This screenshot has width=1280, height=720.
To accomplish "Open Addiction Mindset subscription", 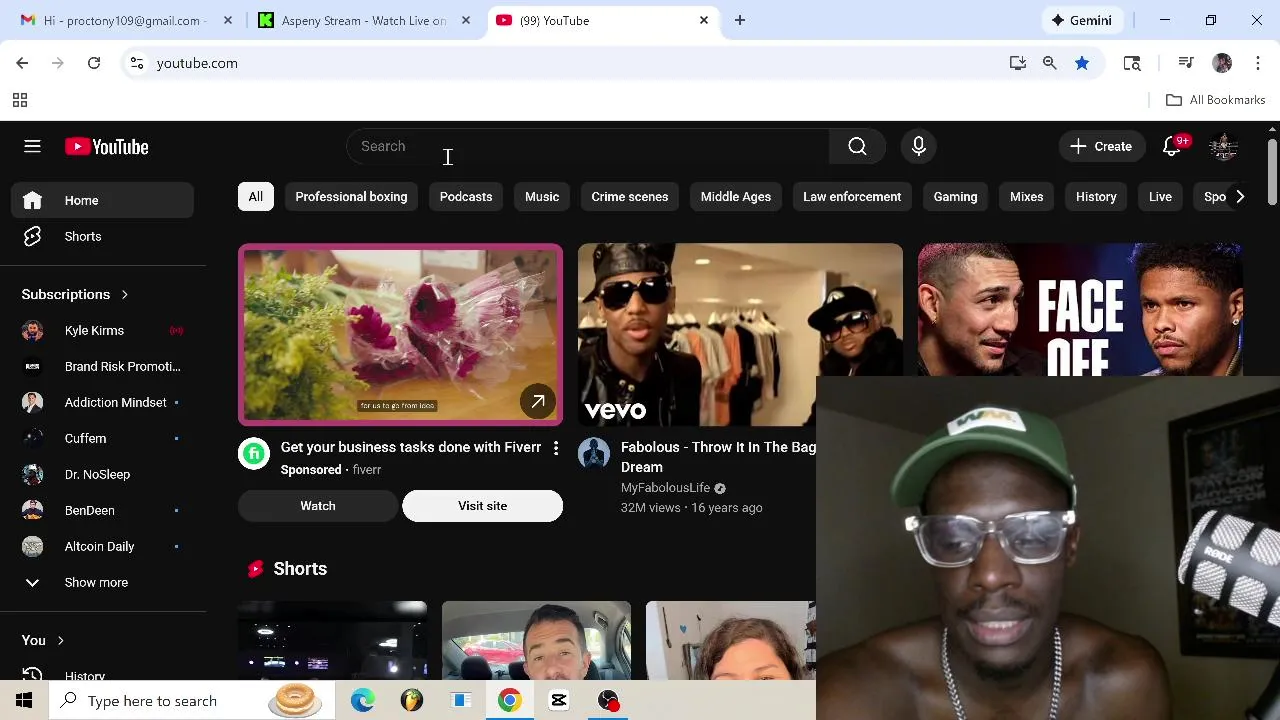I will coord(103,402).
